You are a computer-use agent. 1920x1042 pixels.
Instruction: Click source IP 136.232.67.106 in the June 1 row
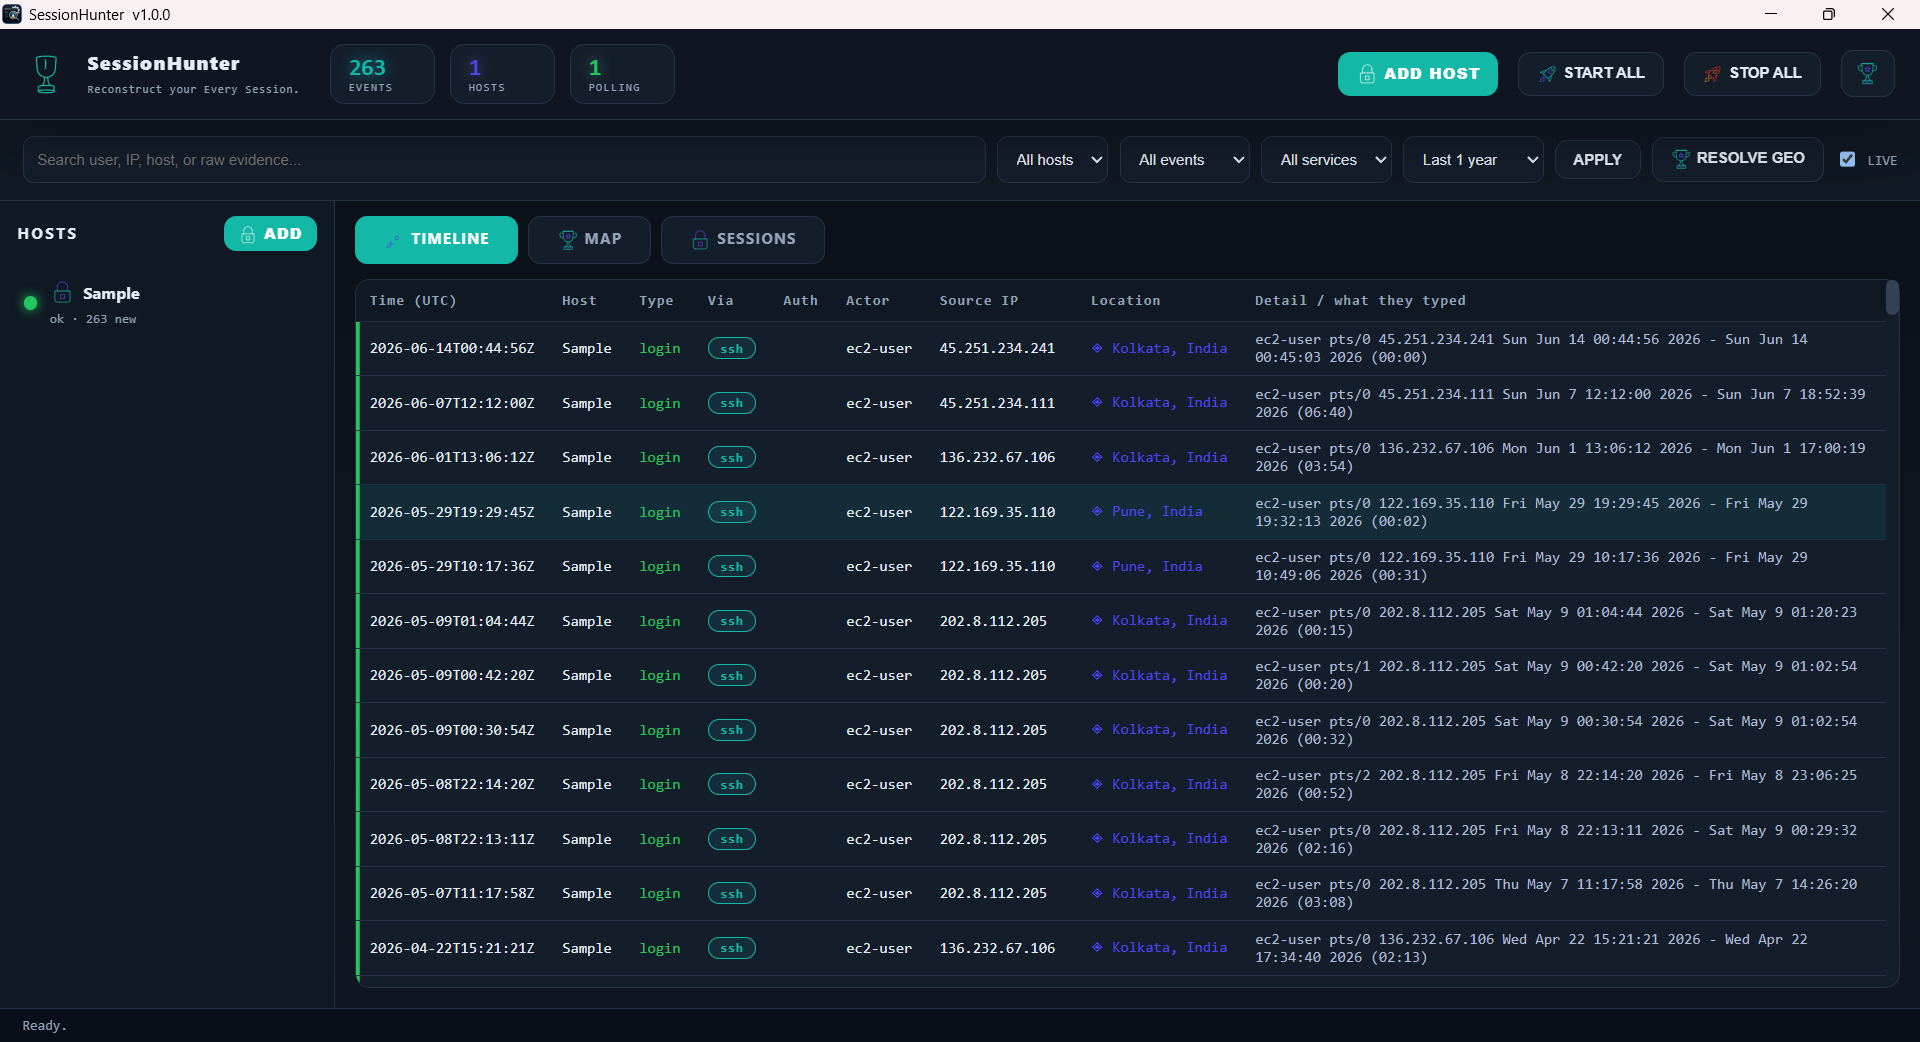(997, 458)
